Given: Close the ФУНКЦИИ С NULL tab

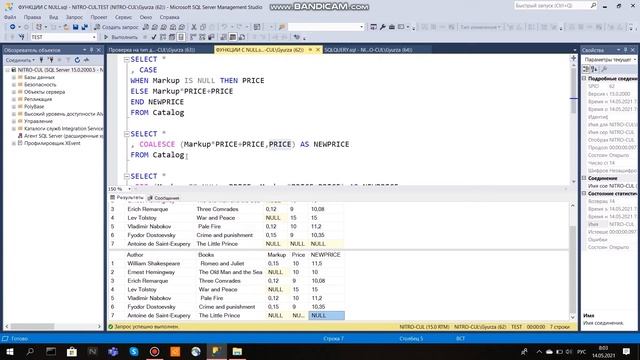Looking at the screenshot, I should coord(318,50).
